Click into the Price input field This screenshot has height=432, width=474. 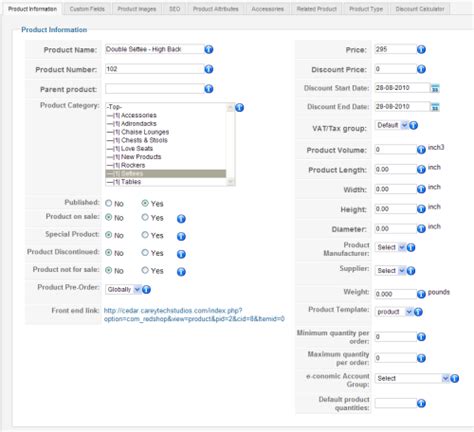395,49
